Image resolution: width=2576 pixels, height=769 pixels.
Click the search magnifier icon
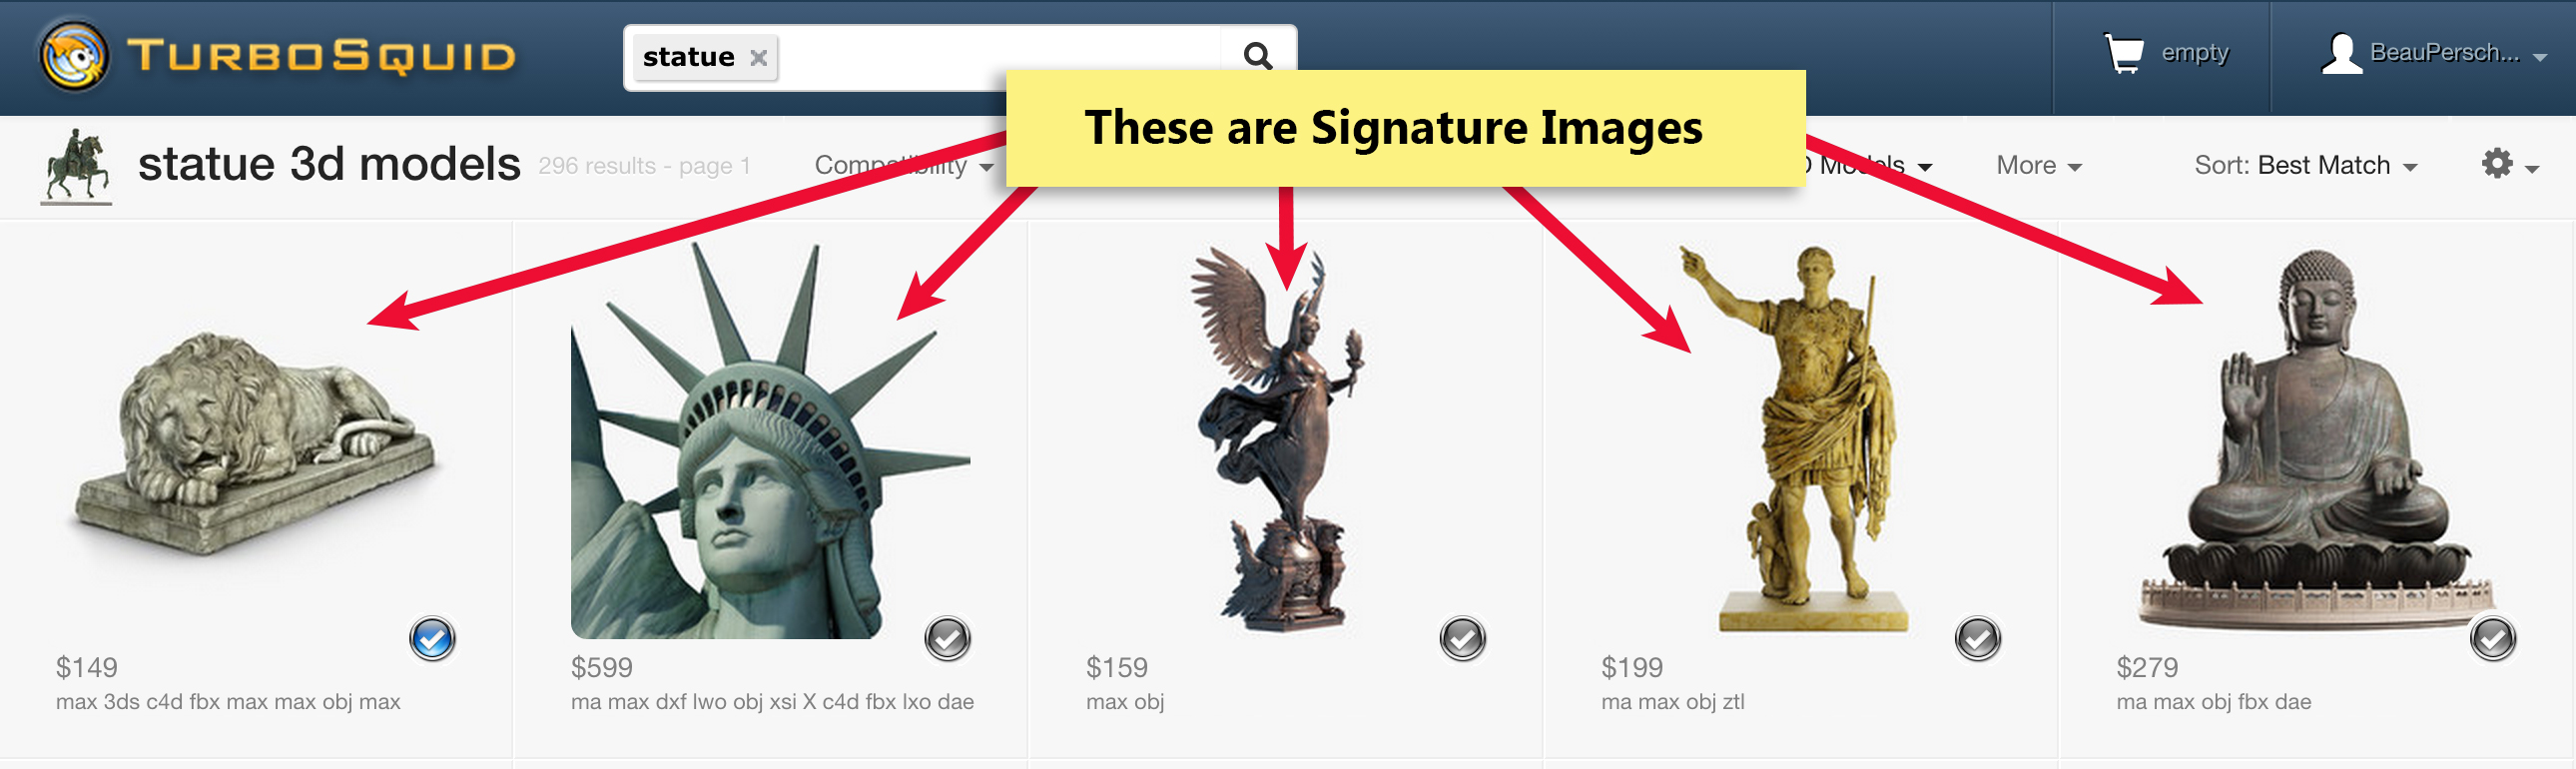click(1258, 56)
